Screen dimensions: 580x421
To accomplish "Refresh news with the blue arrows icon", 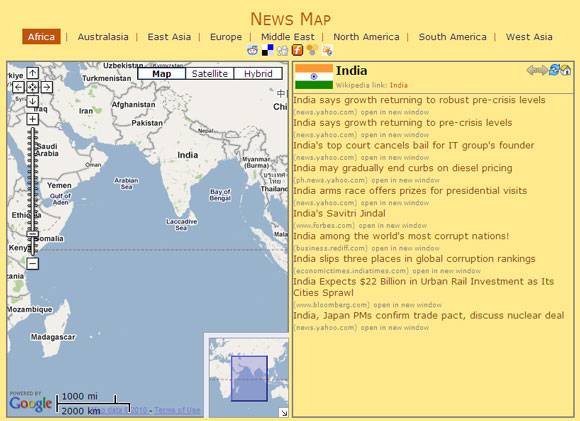I will (x=554, y=70).
